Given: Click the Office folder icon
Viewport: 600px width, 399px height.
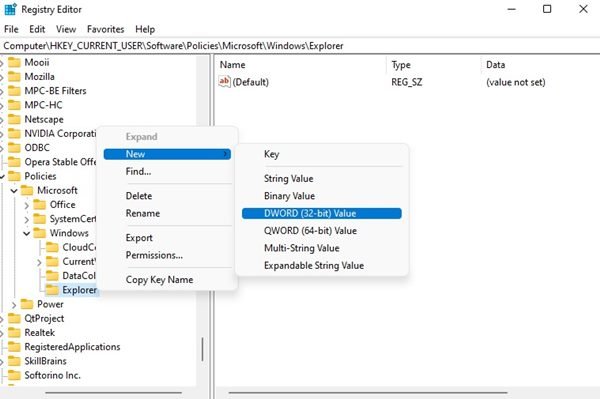Looking at the screenshot, I should [x=40, y=205].
